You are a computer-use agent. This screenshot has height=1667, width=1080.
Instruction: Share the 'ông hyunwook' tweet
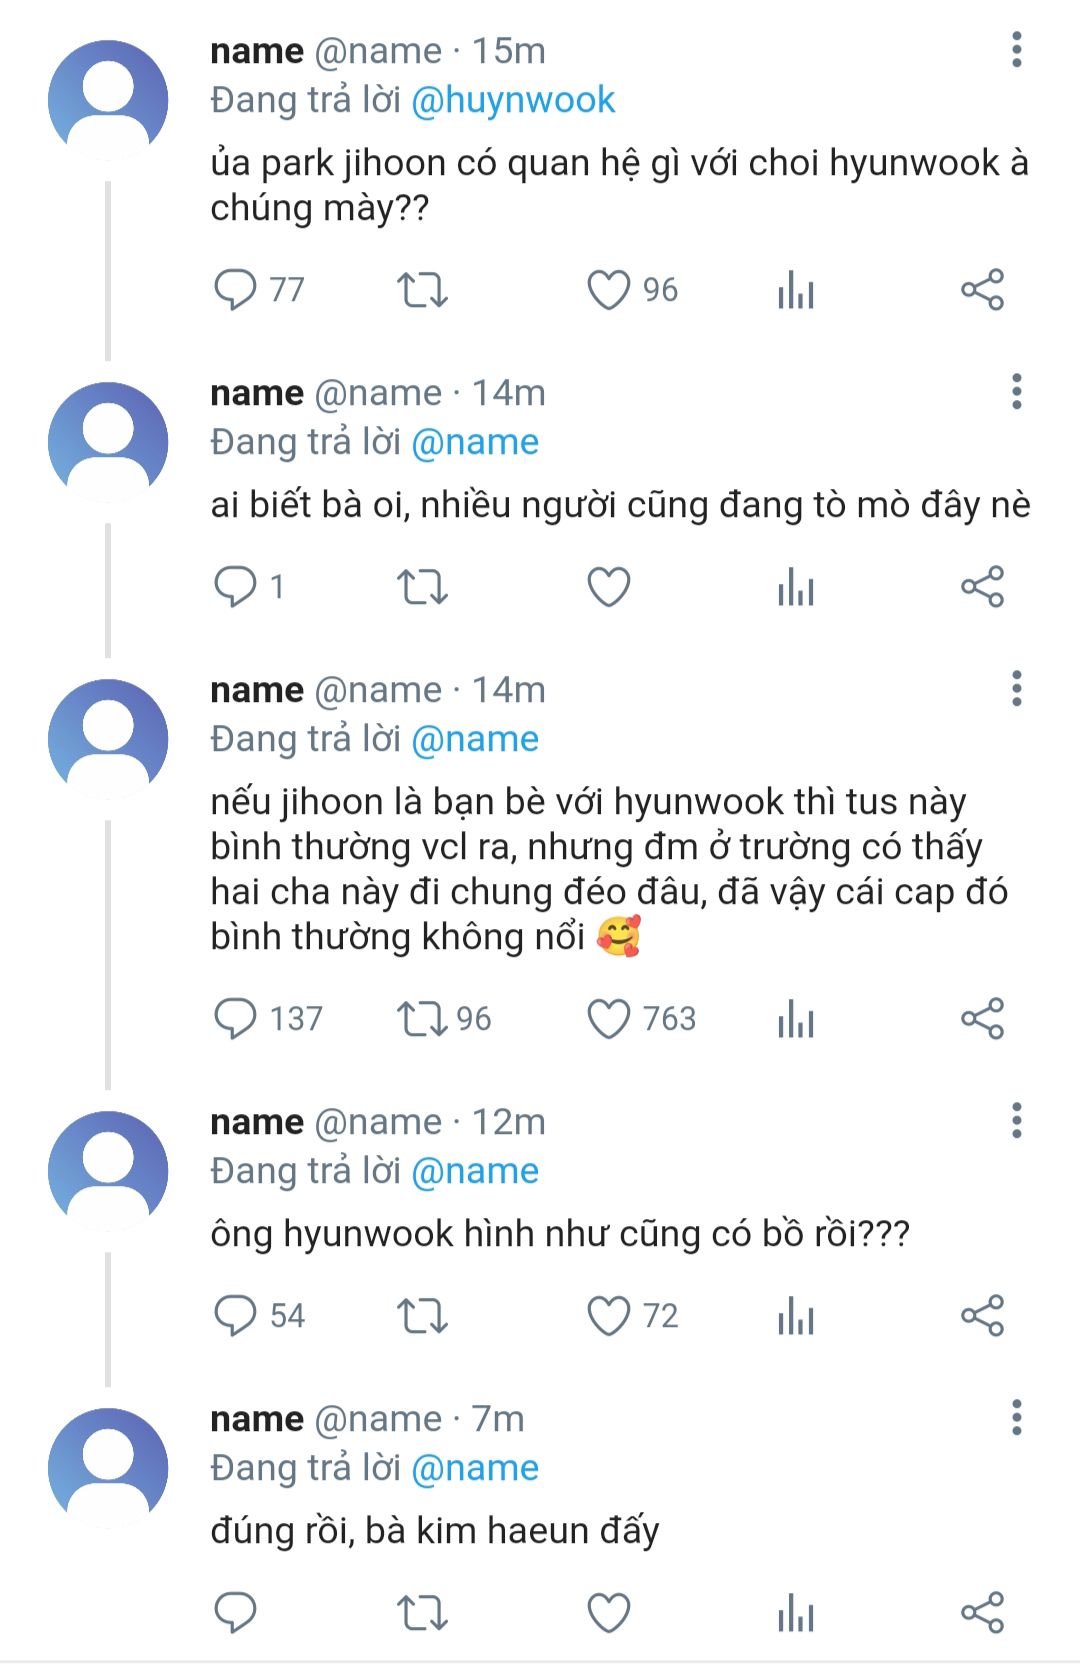click(982, 1316)
